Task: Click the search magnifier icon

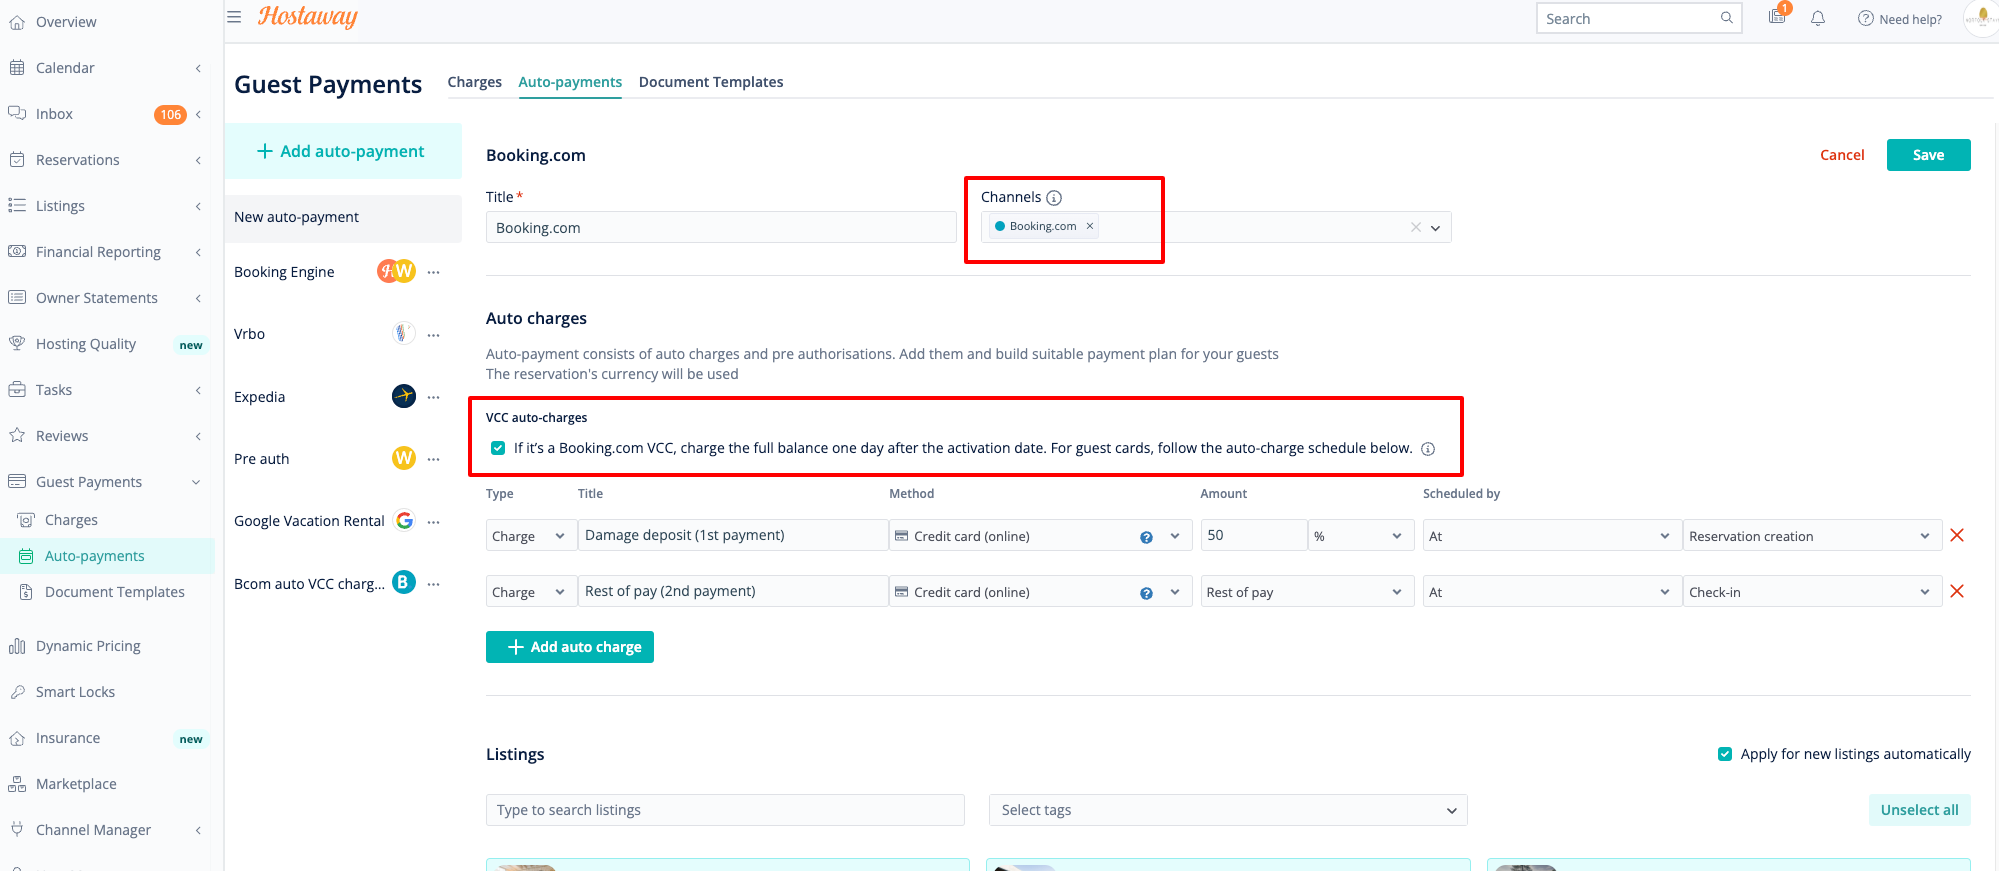Action: [1726, 18]
